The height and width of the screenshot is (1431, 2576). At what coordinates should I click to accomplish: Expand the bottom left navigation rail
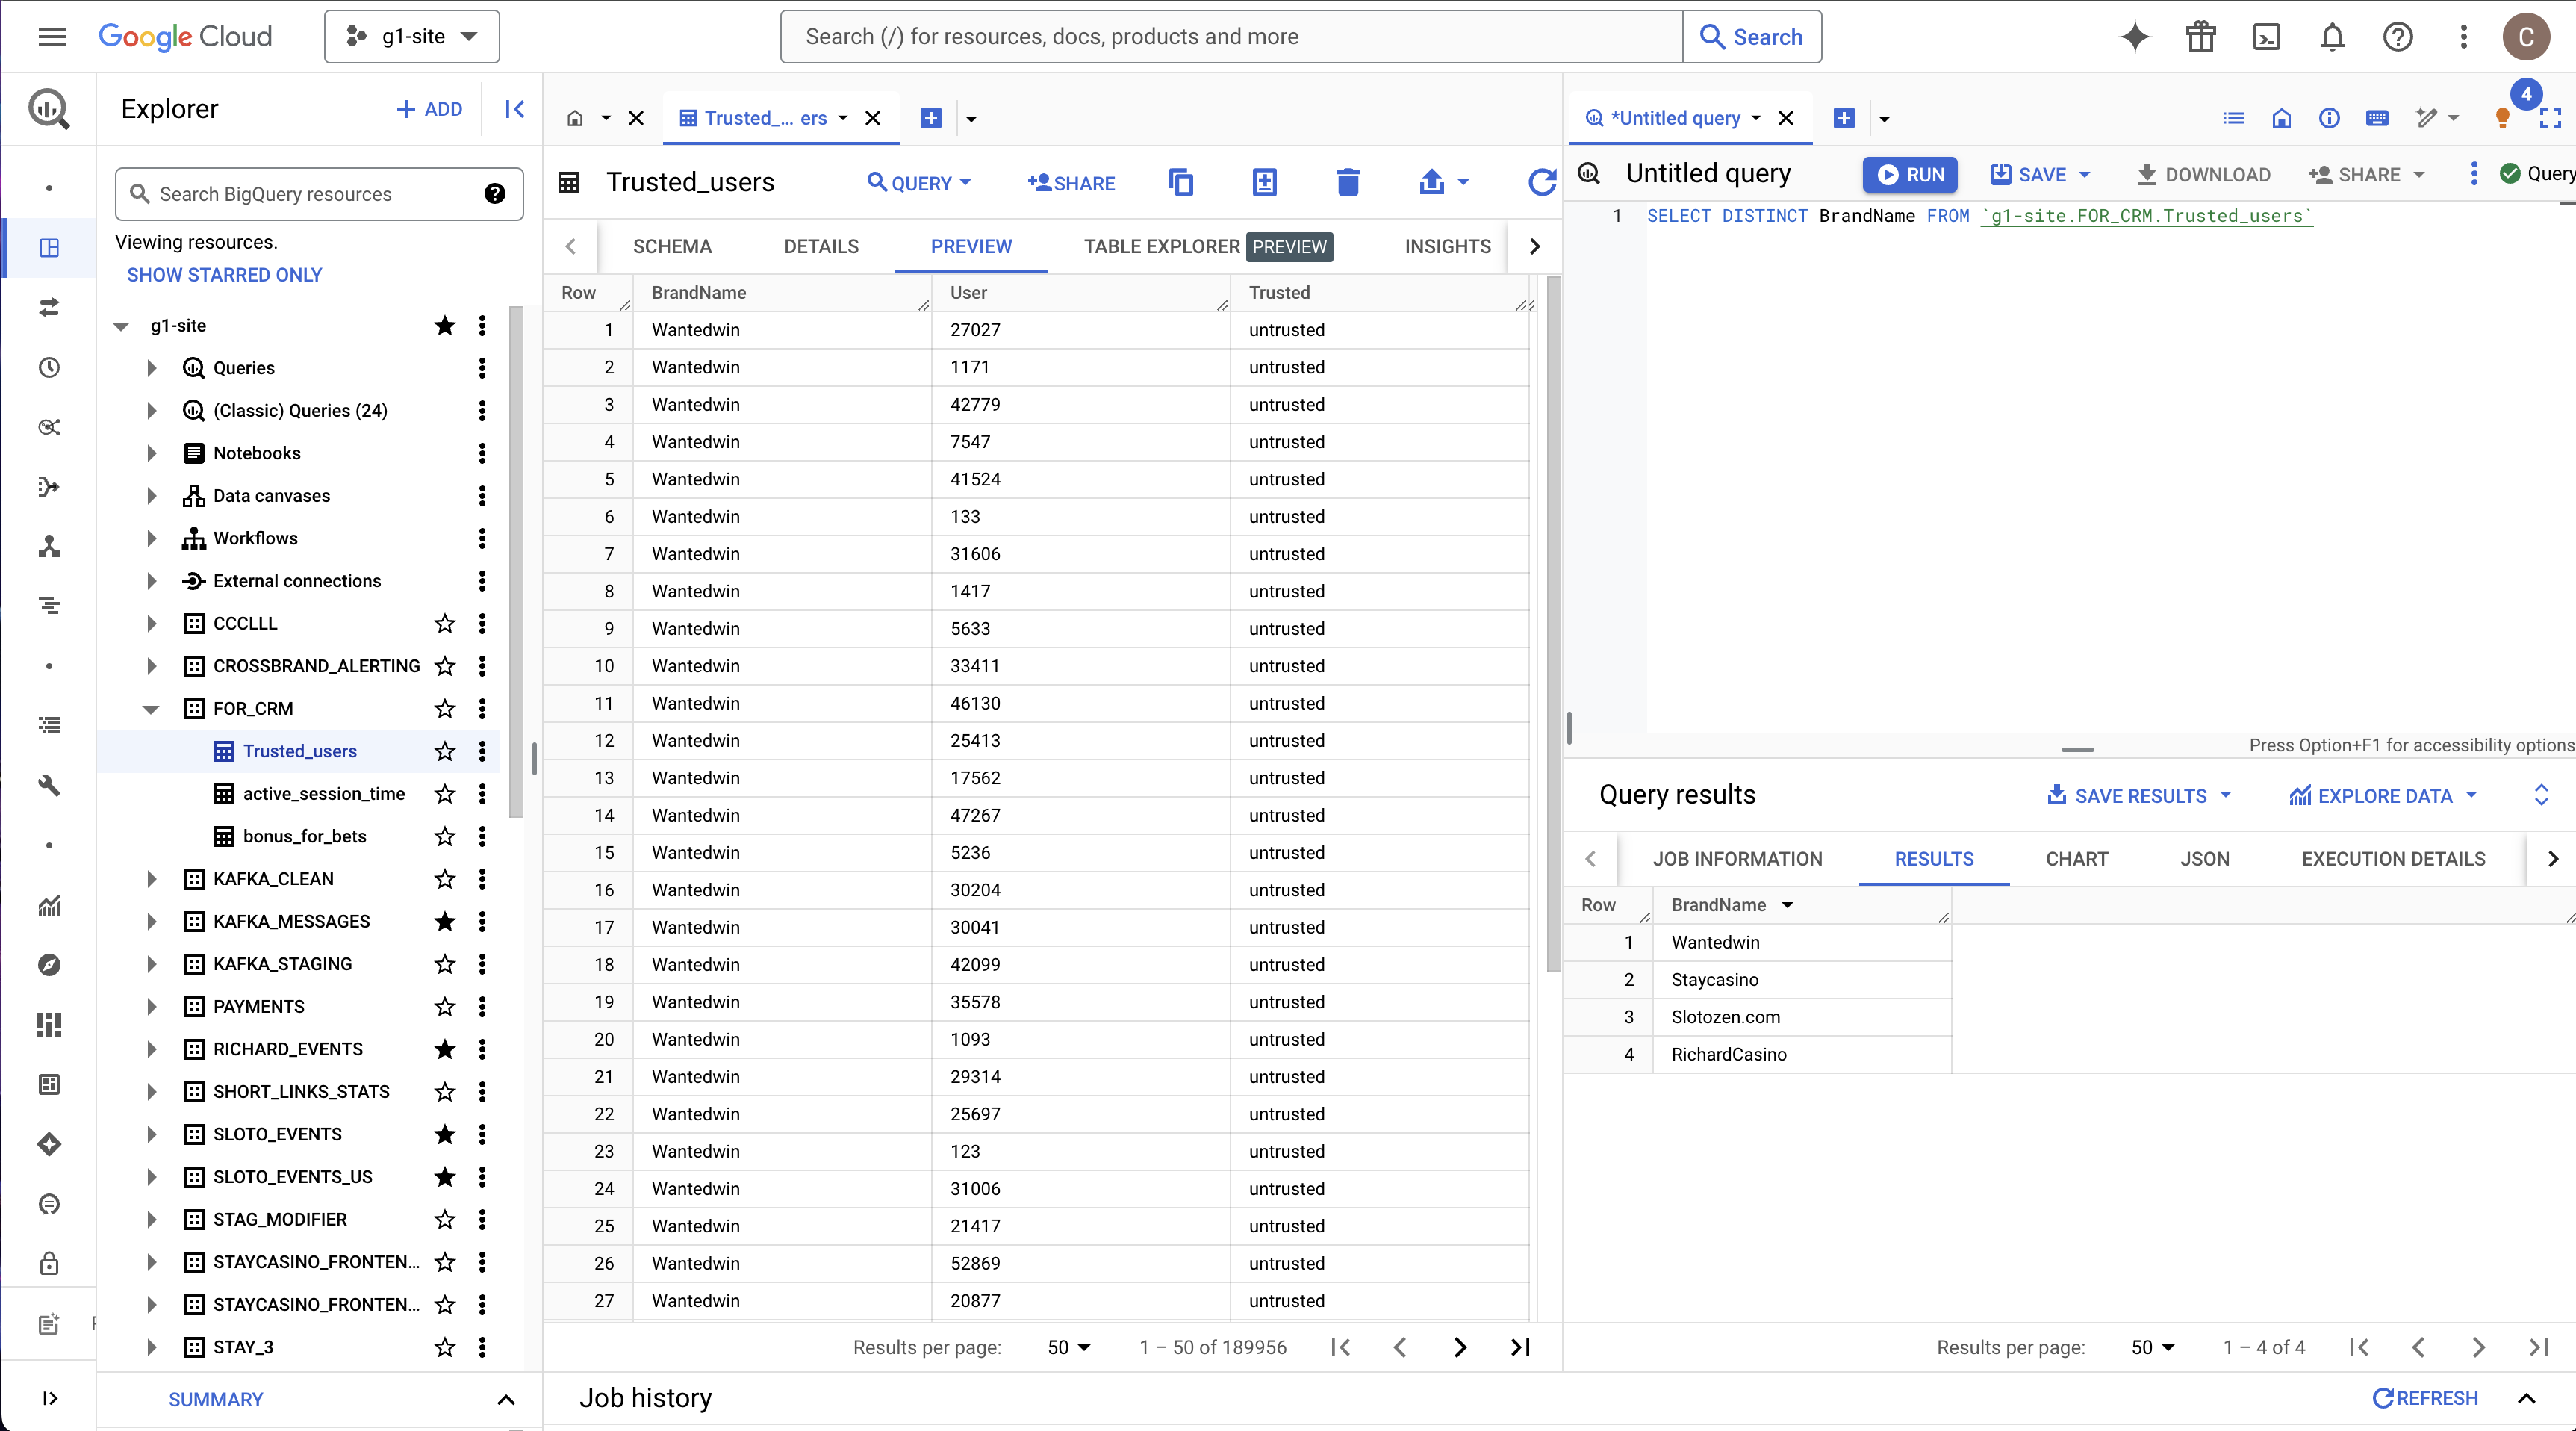50,1398
